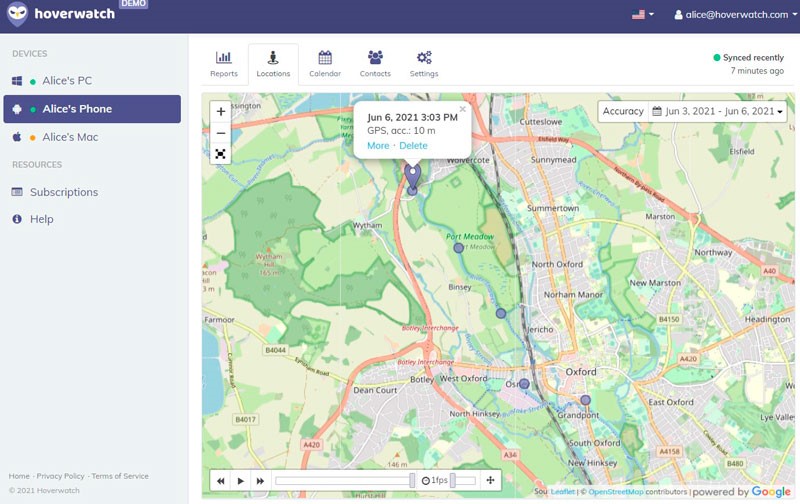The height and width of the screenshot is (504, 800).
Task: Click the location marker near Jericho
Action: pos(501,313)
